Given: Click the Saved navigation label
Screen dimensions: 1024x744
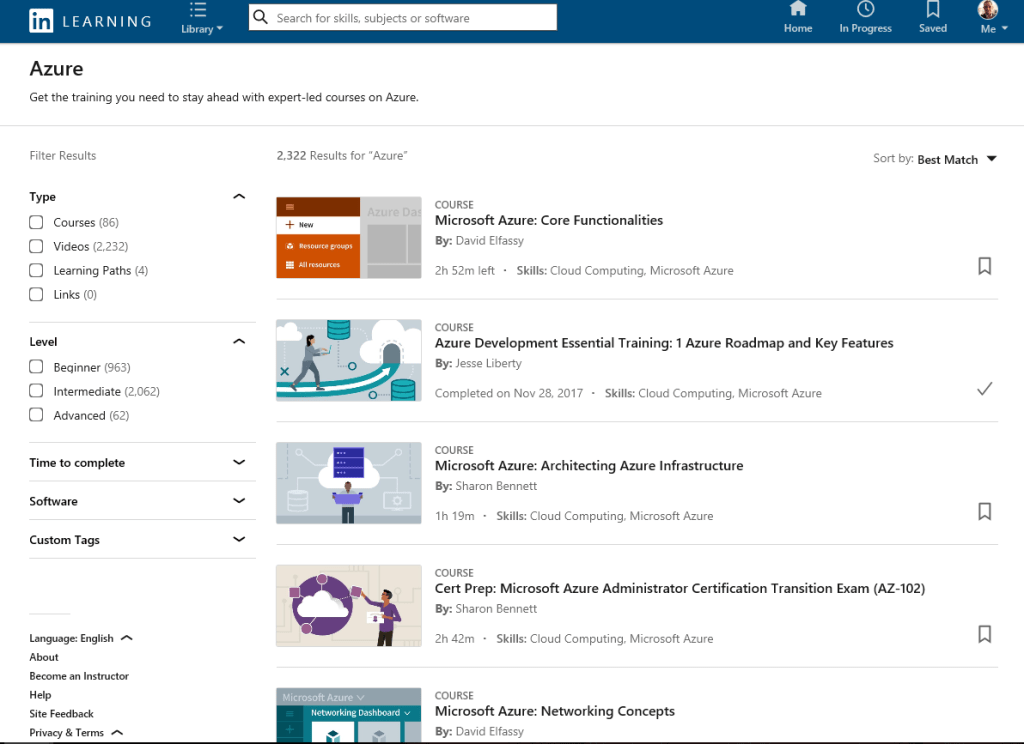Looking at the screenshot, I should 933,28.
